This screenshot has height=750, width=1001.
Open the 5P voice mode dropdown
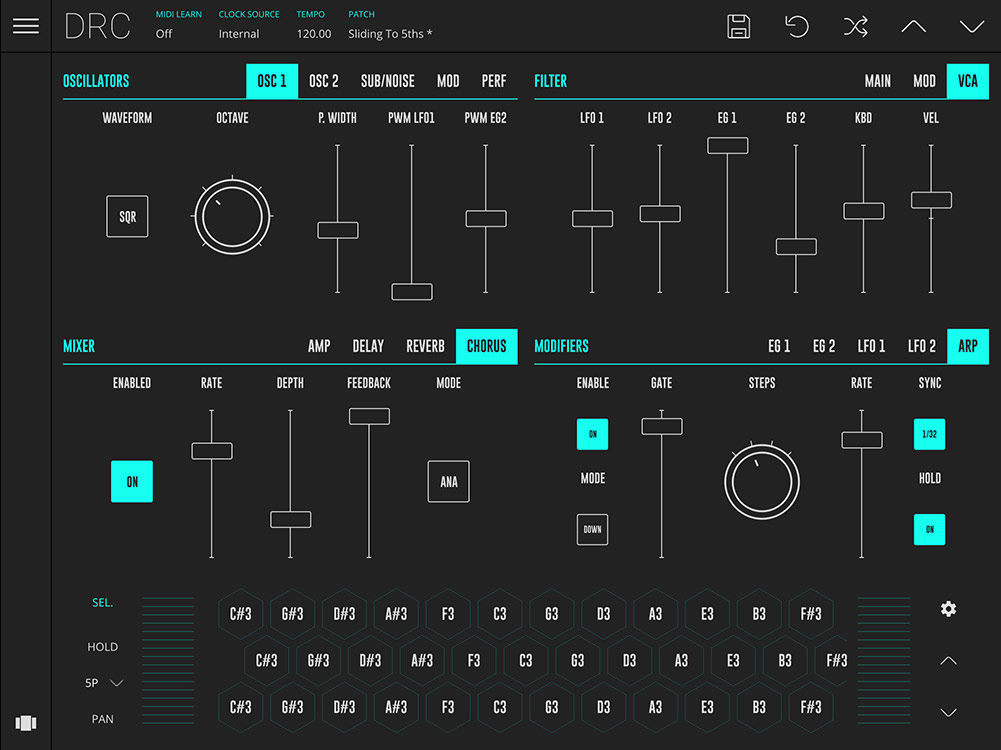[103, 682]
